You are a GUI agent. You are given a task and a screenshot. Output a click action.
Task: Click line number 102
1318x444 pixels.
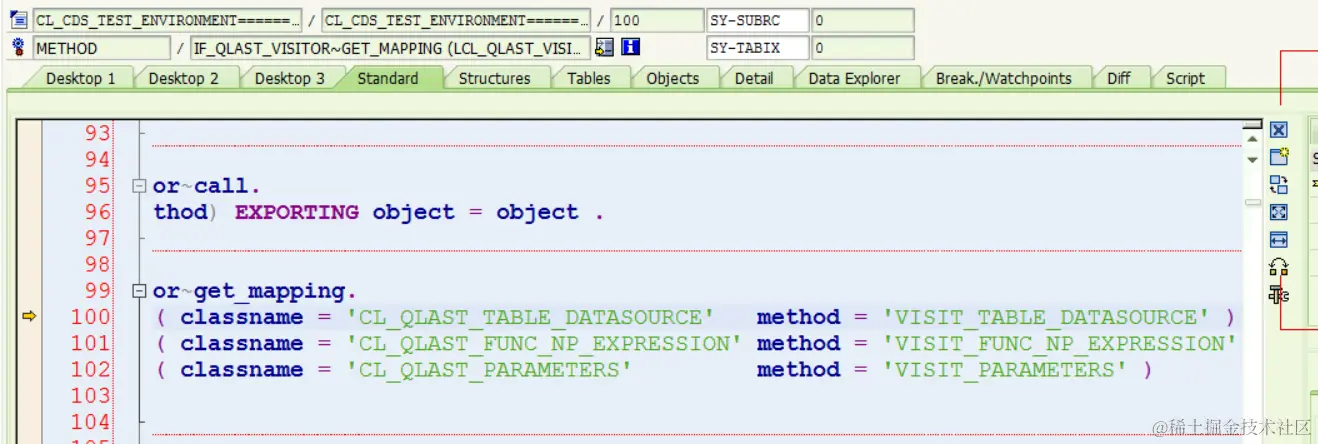click(x=91, y=370)
